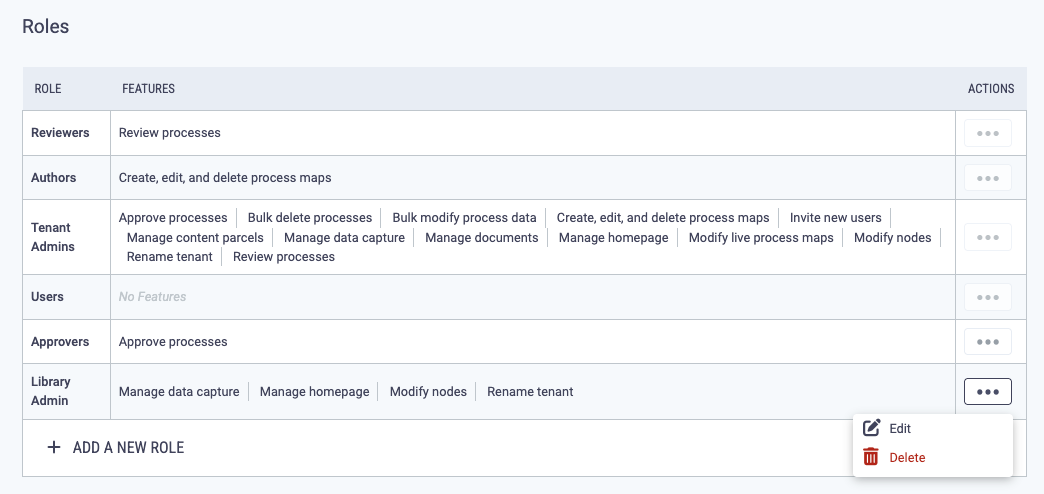The image size is (1044, 494).
Task: Select the Approvers role name
Action: (60, 342)
